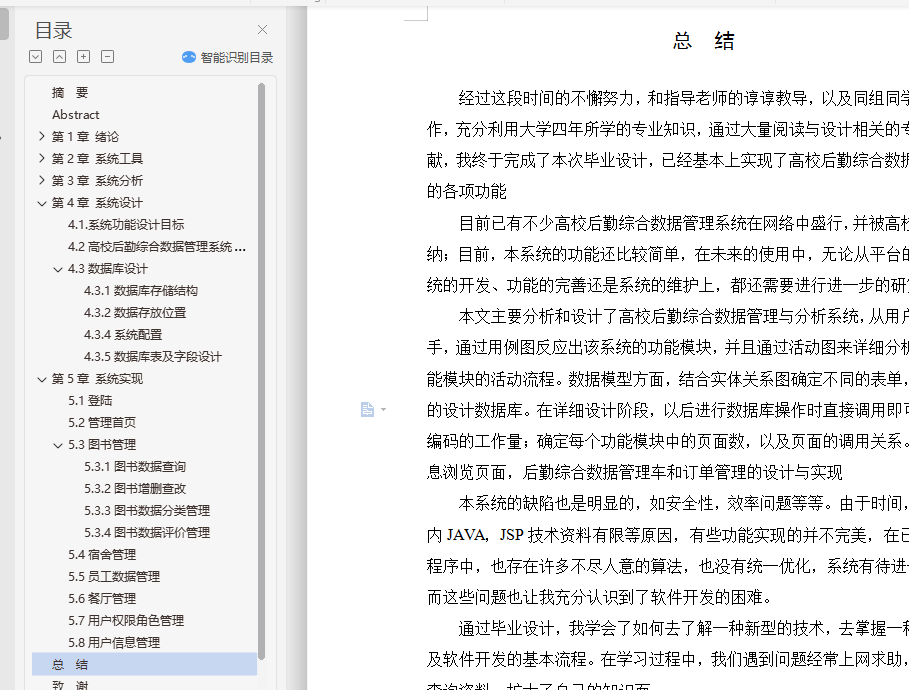Jump to 5.5 员工数据管理 section
This screenshot has width=909, height=690.
[x=114, y=577]
